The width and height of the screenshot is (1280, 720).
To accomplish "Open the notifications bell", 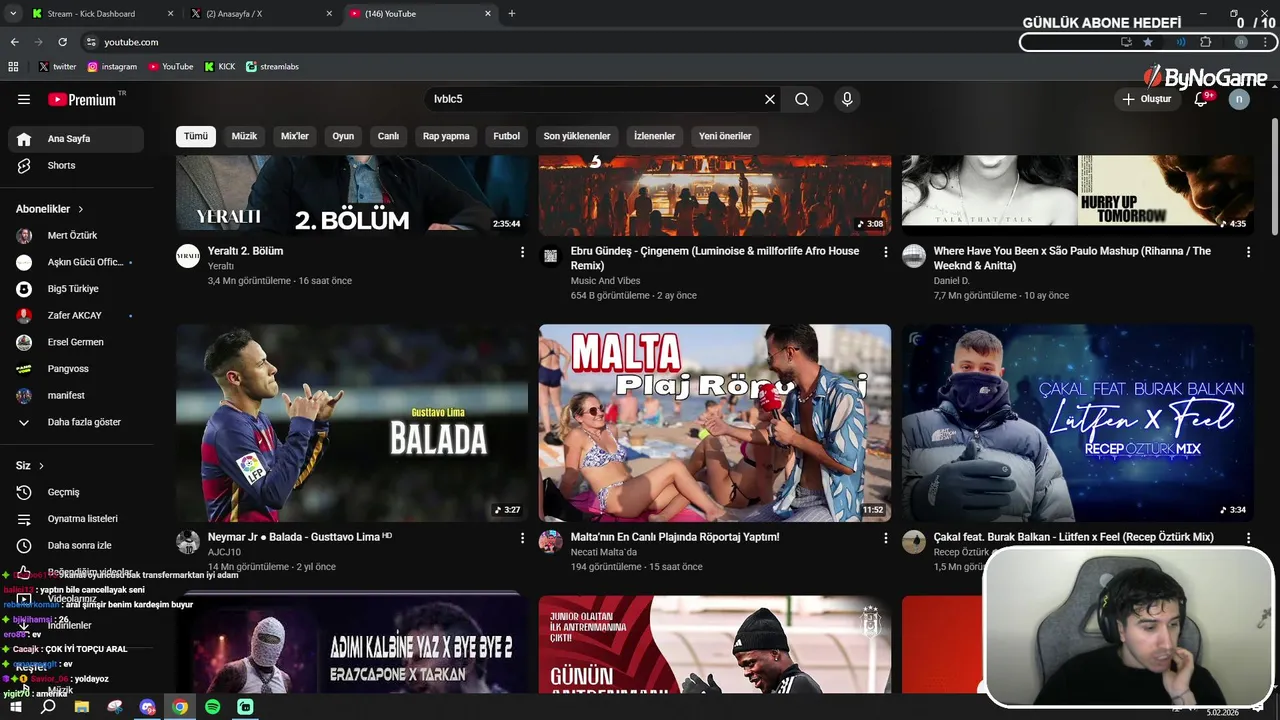I will coord(1202,99).
